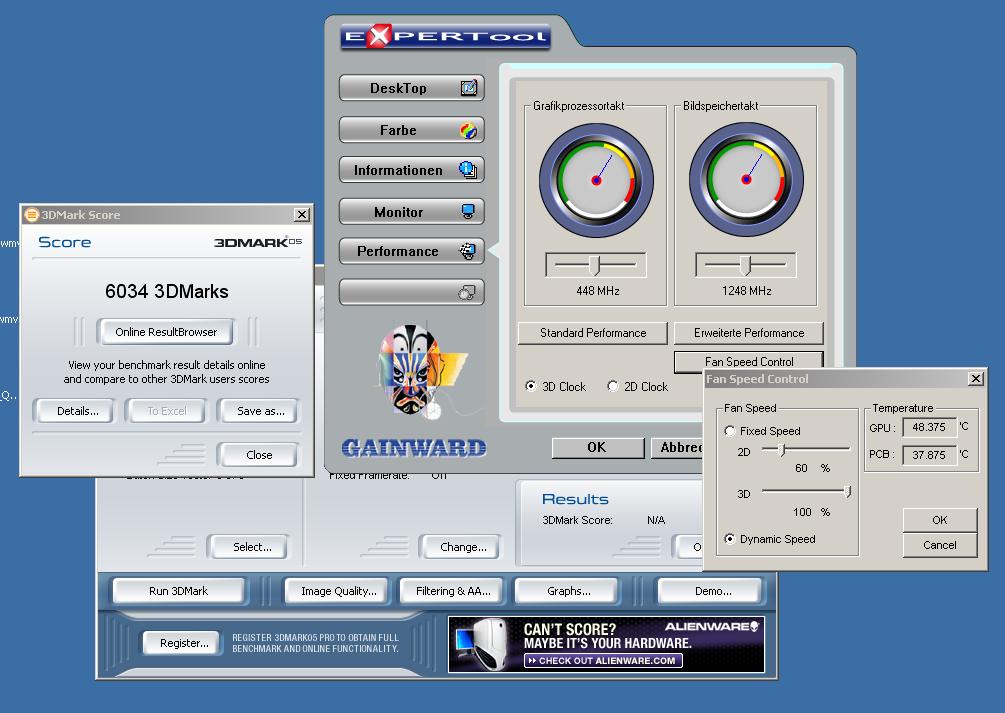
Task: Select the 2D Clock radio button
Action: pyautogui.click(x=613, y=386)
